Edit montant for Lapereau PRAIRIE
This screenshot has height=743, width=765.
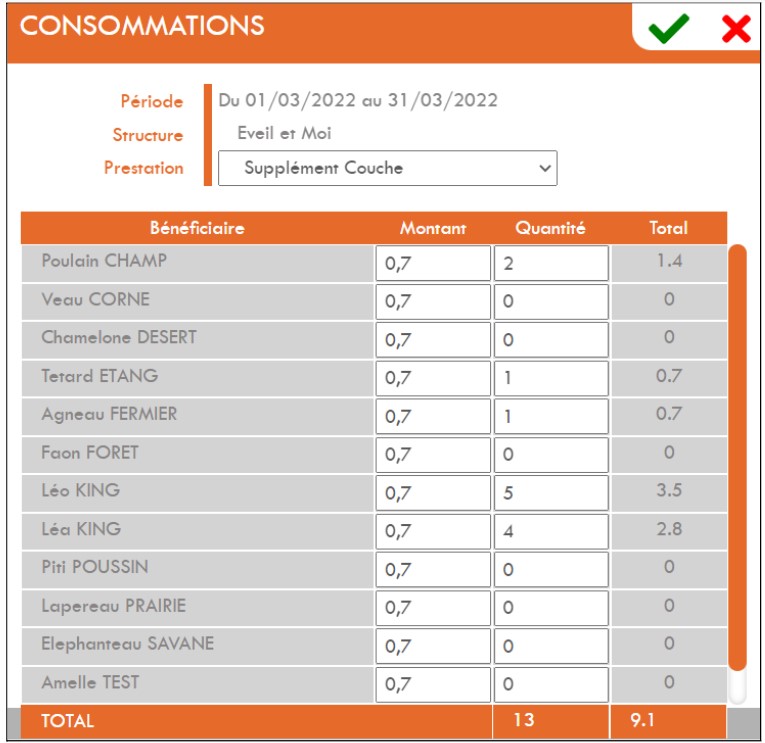pyautogui.click(x=433, y=608)
